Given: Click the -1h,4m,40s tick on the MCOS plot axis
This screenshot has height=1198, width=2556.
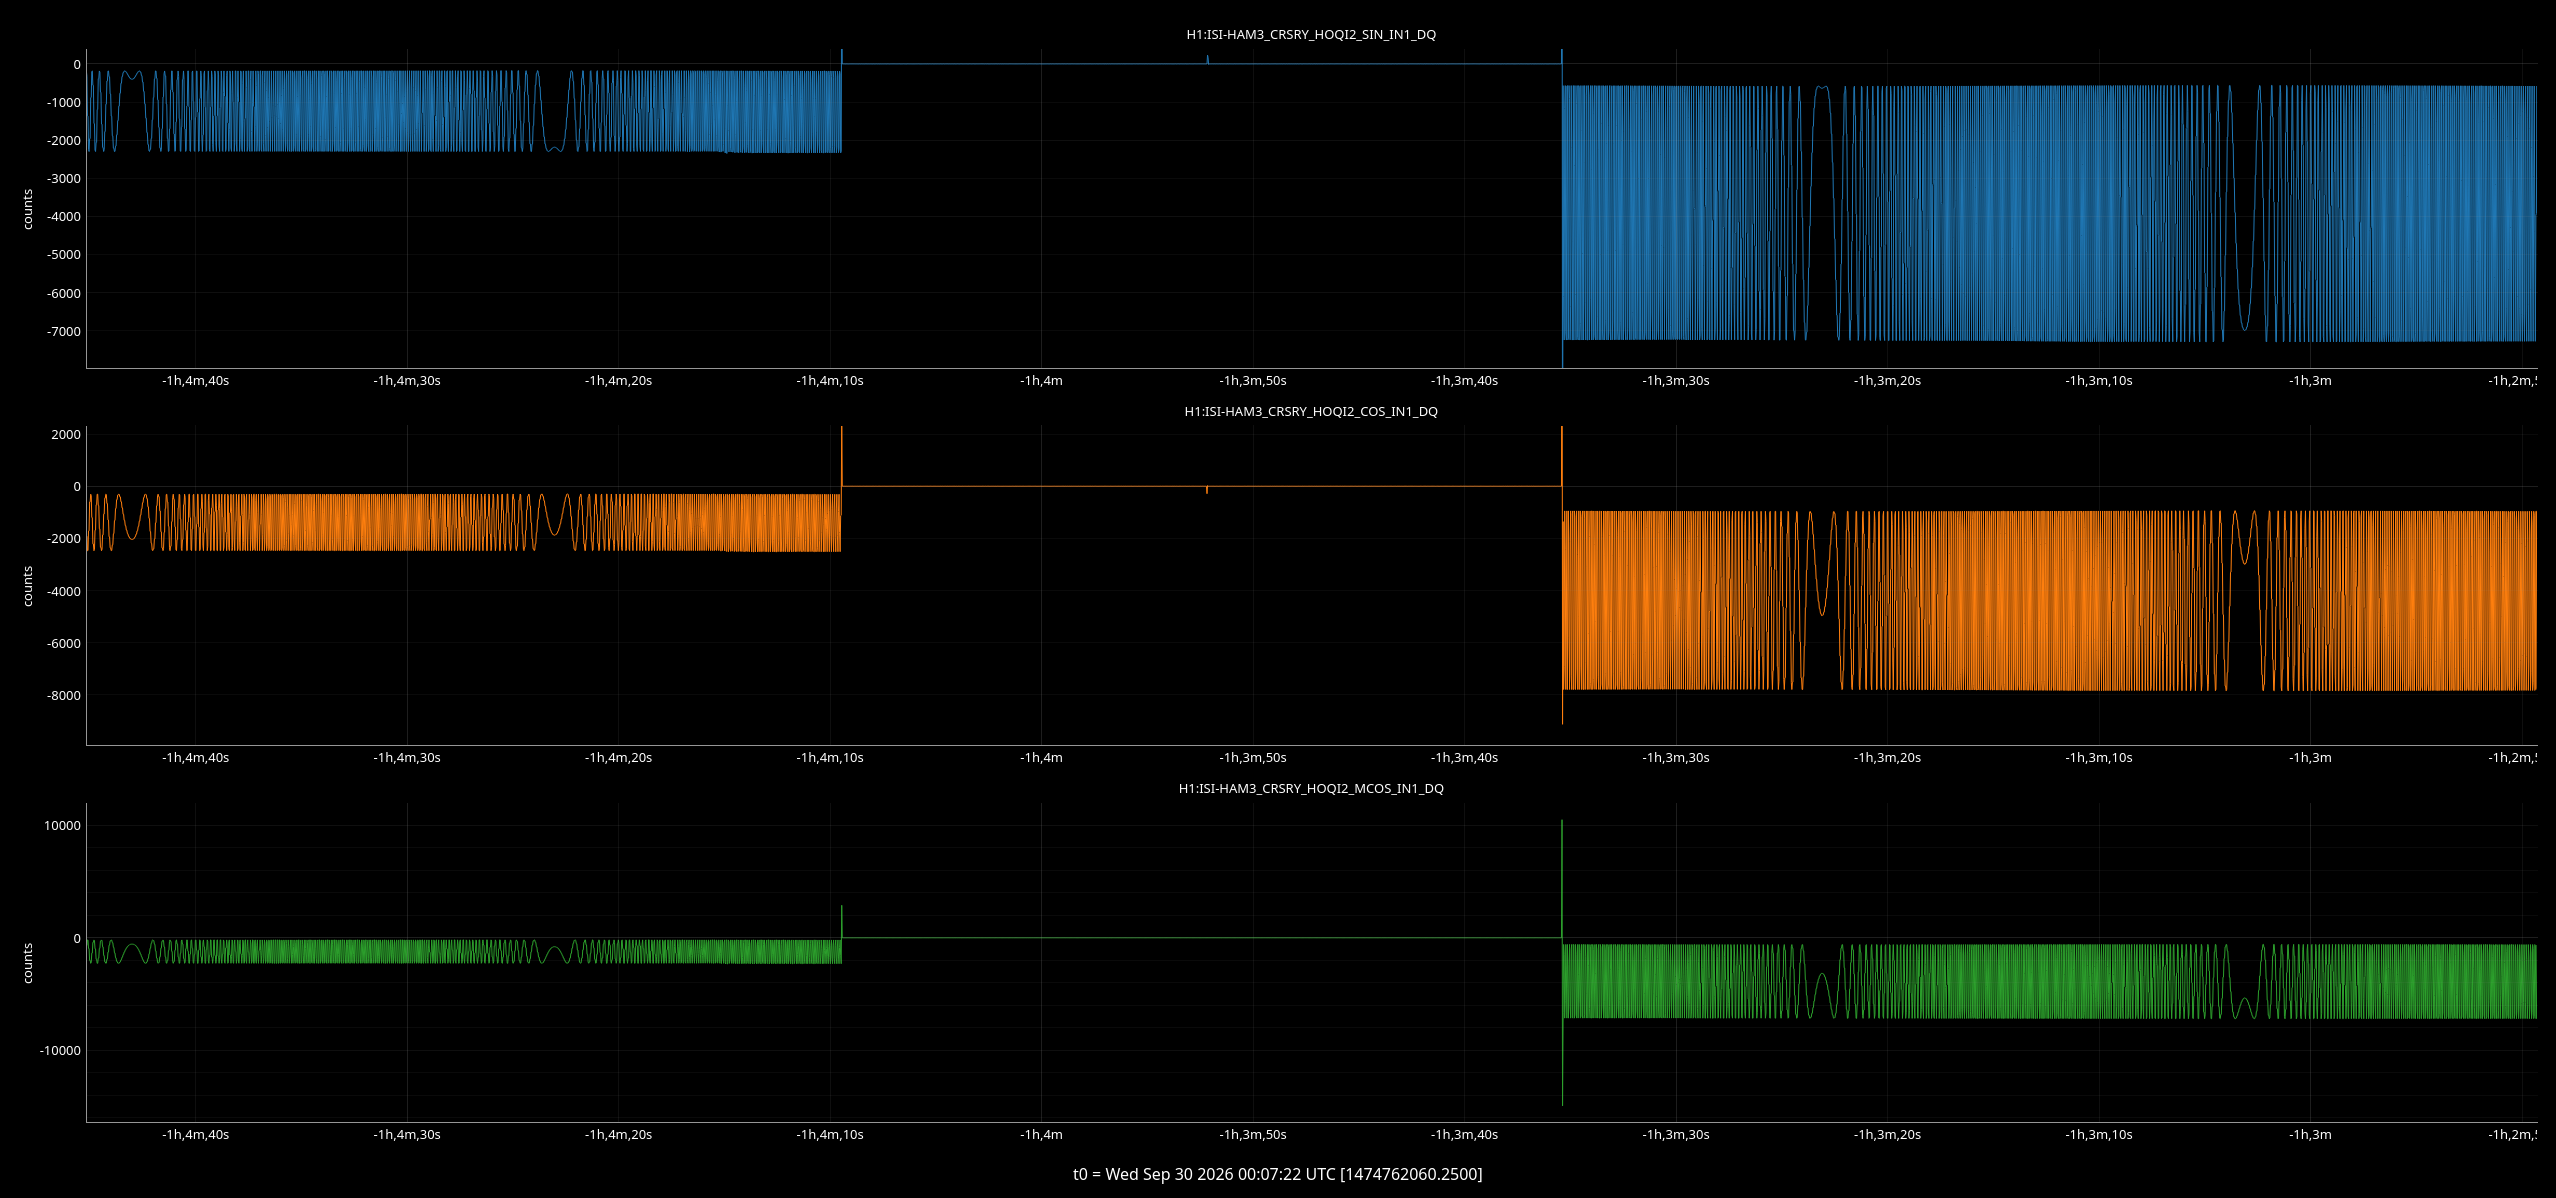Looking at the screenshot, I should [x=195, y=1135].
